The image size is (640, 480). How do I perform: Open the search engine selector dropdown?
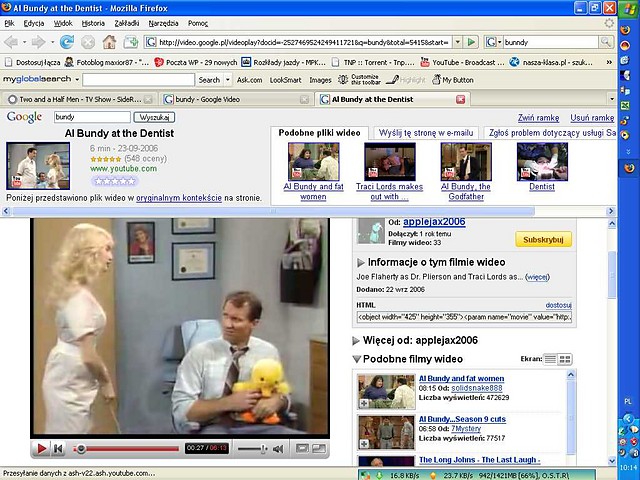(x=500, y=42)
